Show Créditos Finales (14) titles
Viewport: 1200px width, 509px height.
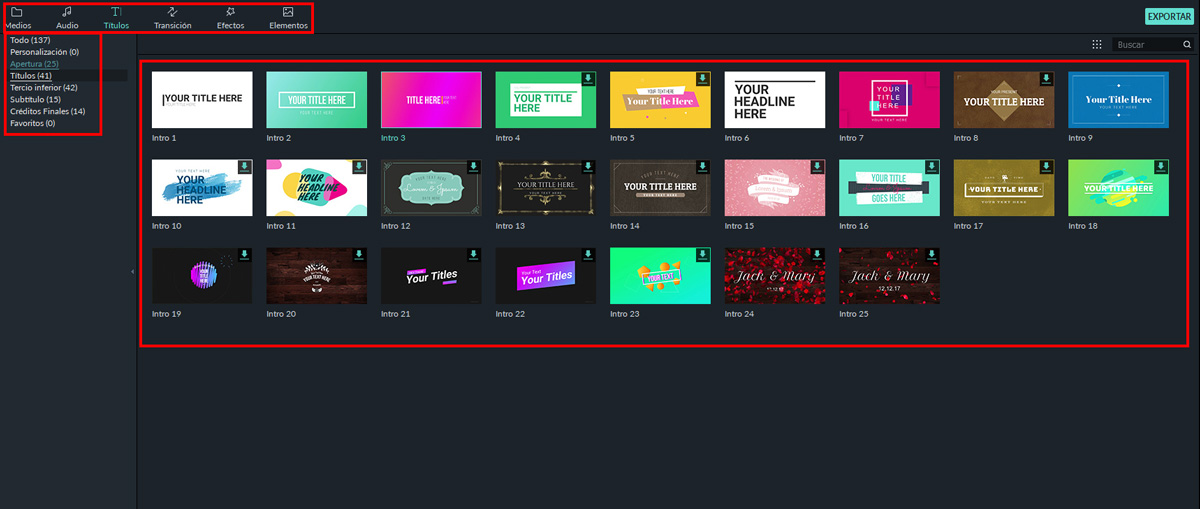(47, 111)
